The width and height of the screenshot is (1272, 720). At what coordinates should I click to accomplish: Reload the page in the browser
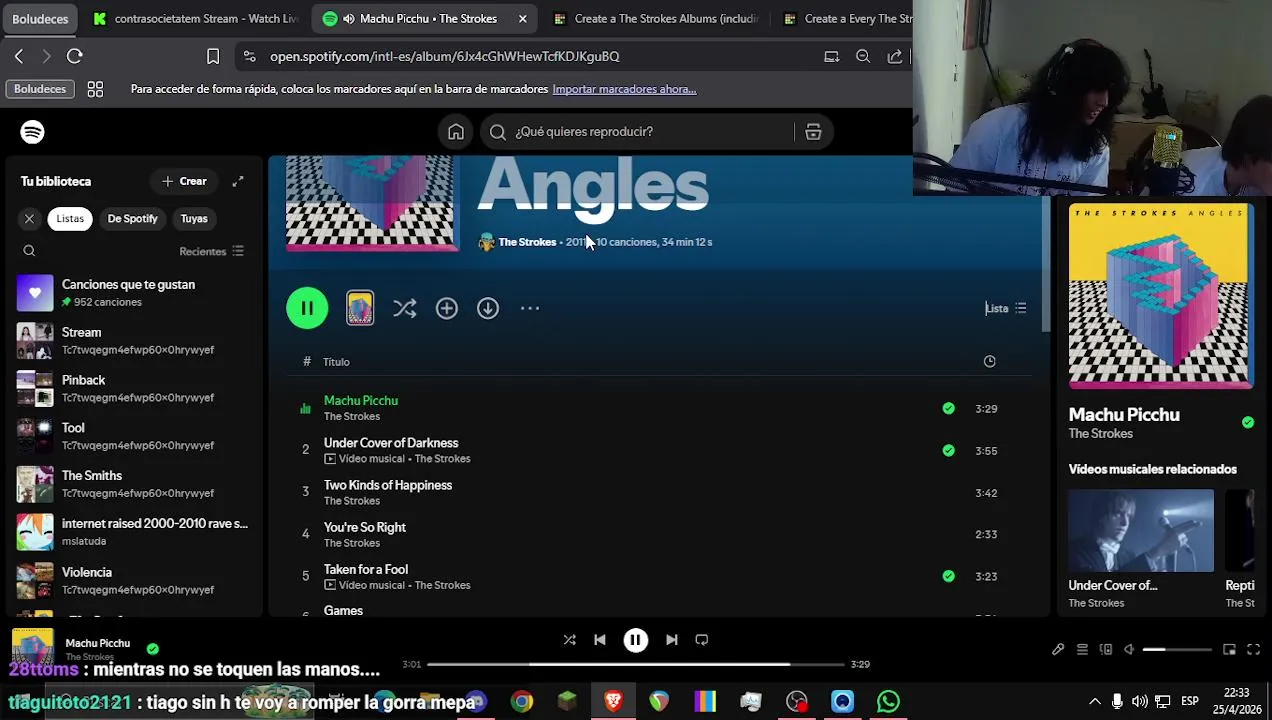(75, 56)
